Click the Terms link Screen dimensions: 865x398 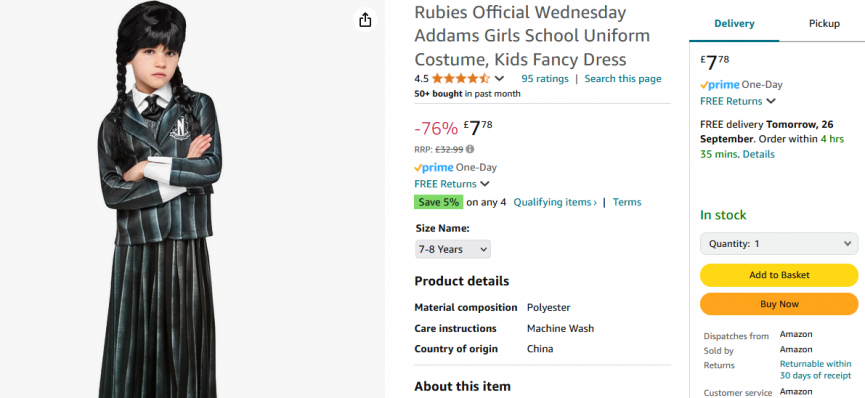627,202
